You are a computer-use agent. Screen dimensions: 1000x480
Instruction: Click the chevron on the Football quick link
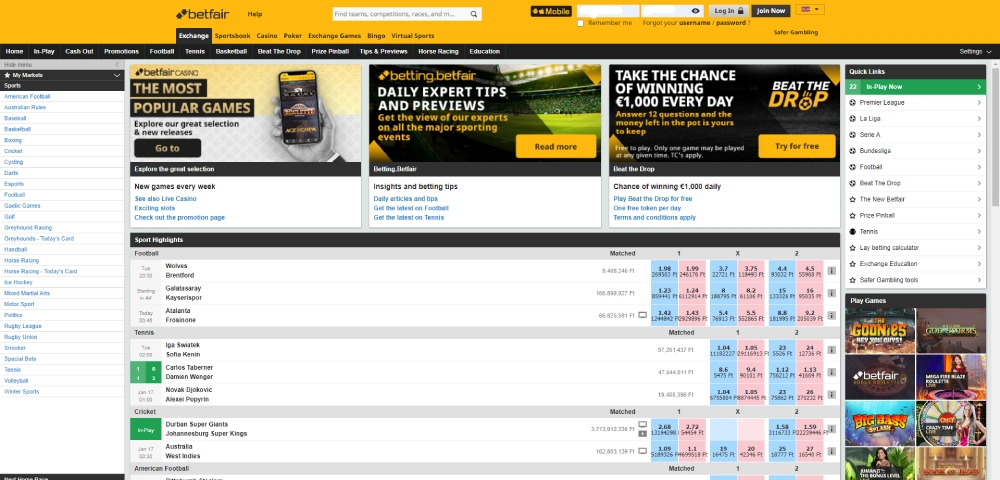(x=979, y=167)
